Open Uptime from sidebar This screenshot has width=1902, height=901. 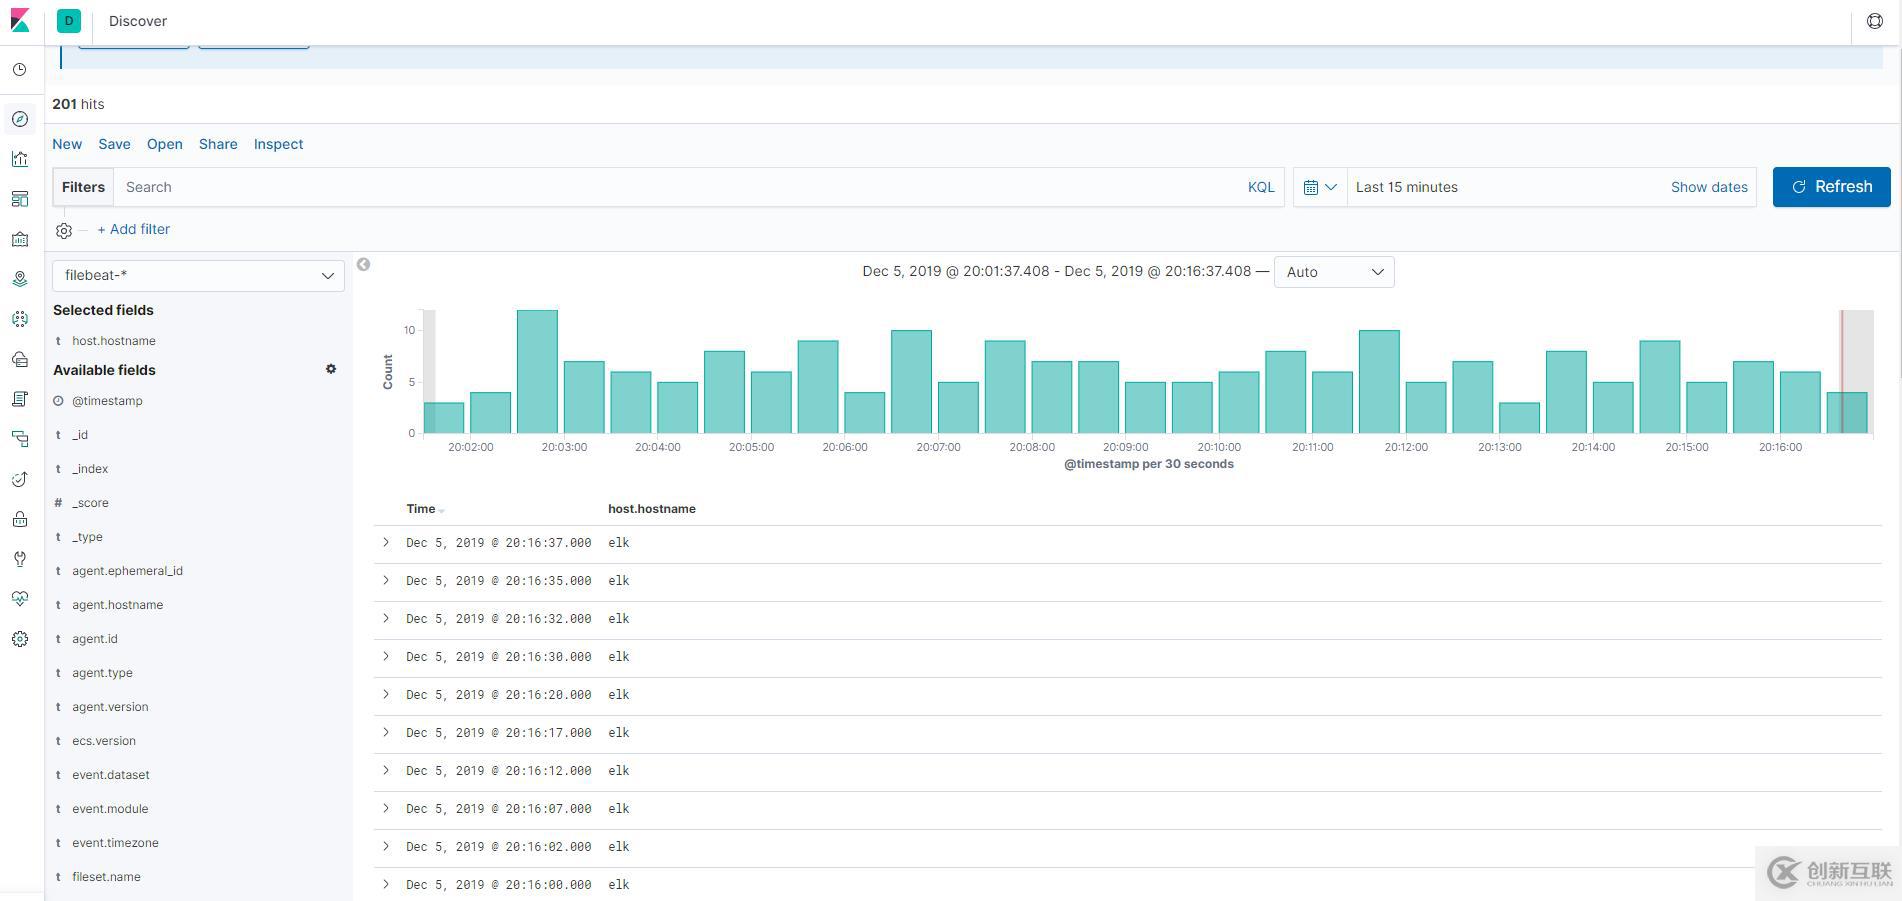pos(20,479)
